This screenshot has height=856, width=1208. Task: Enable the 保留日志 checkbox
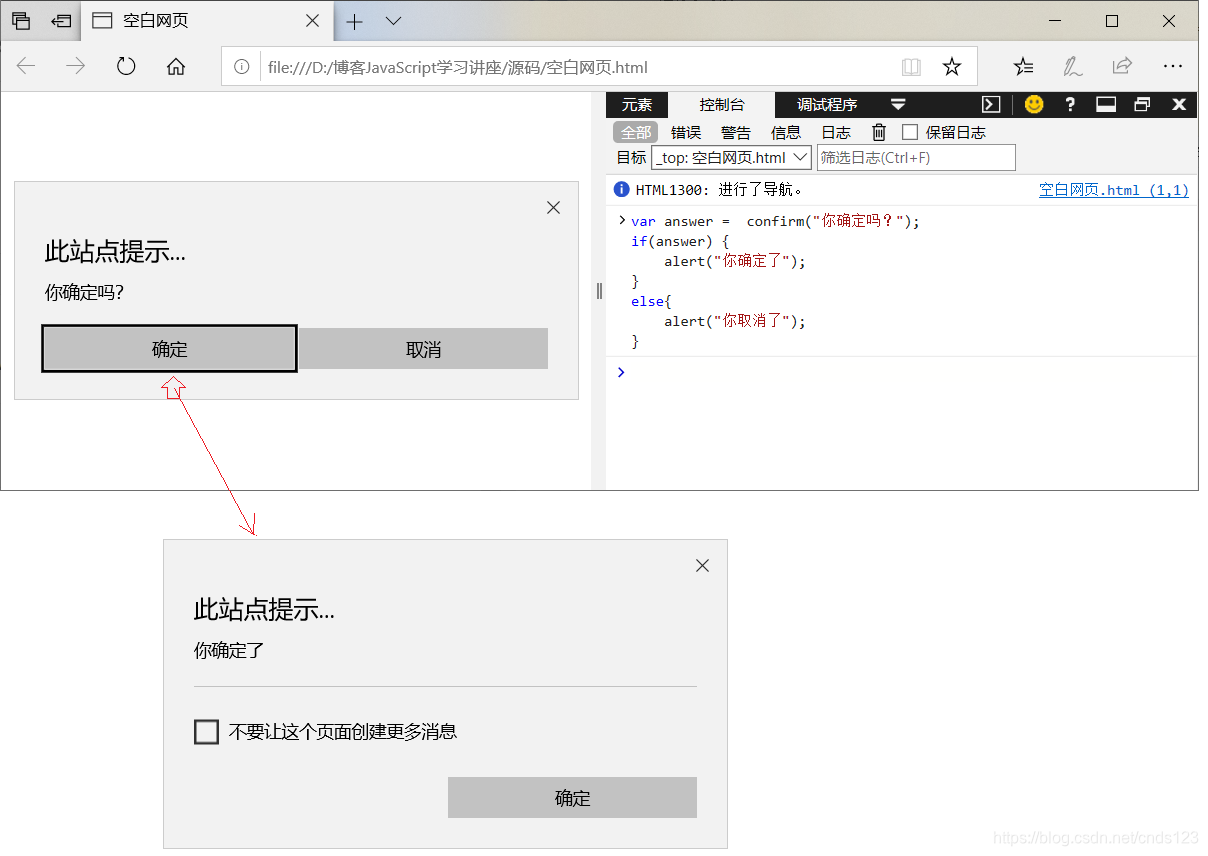coord(911,131)
